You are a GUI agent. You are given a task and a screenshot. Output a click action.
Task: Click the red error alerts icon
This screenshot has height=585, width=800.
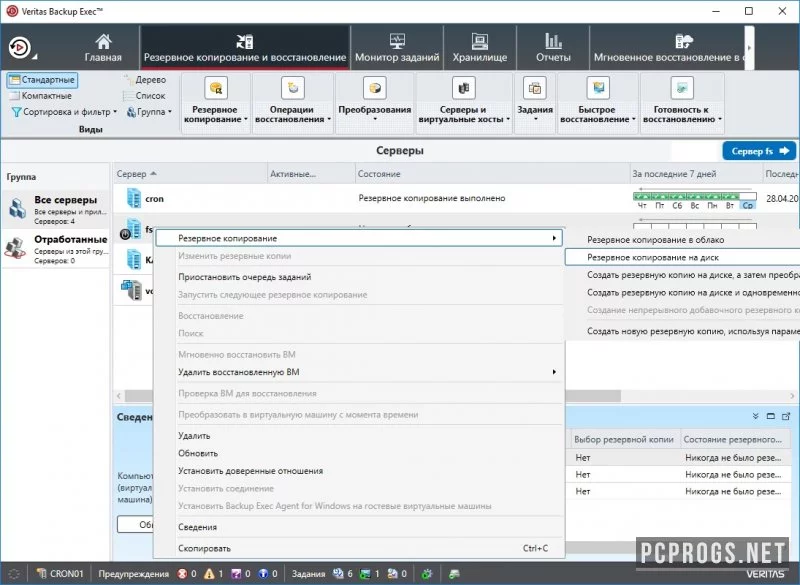(182, 573)
